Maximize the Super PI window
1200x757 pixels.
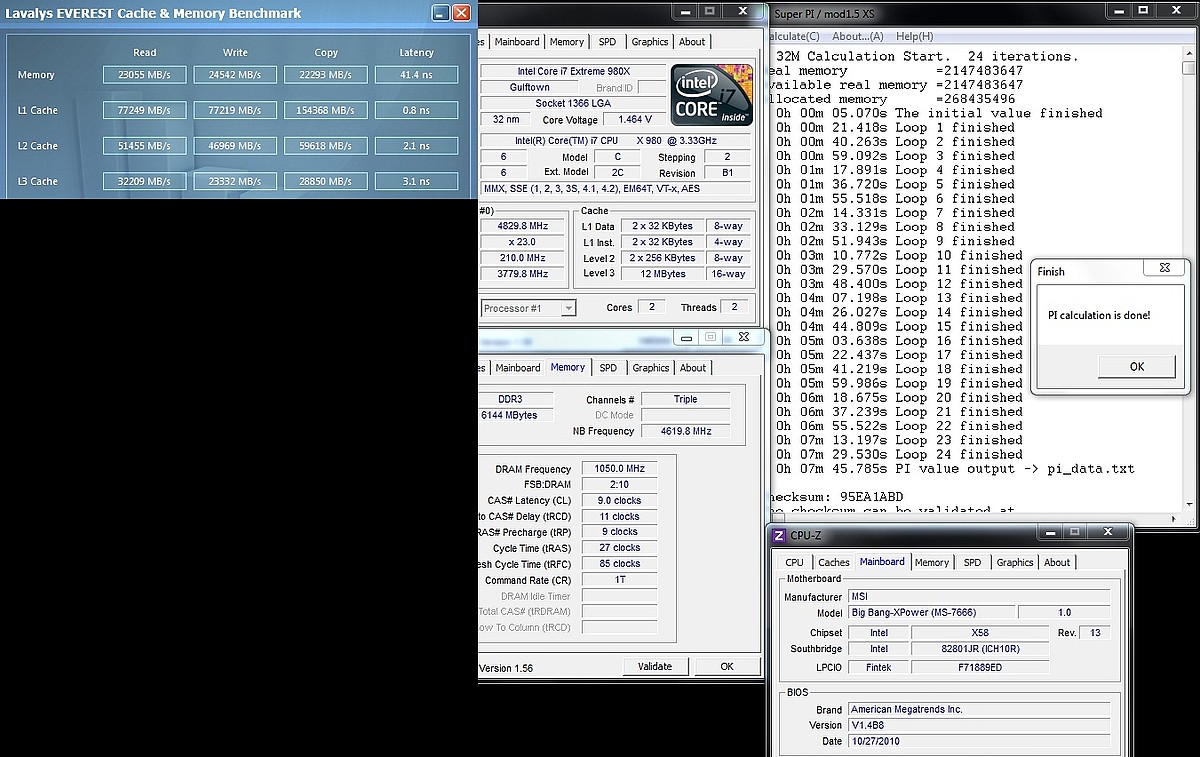(x=1144, y=11)
